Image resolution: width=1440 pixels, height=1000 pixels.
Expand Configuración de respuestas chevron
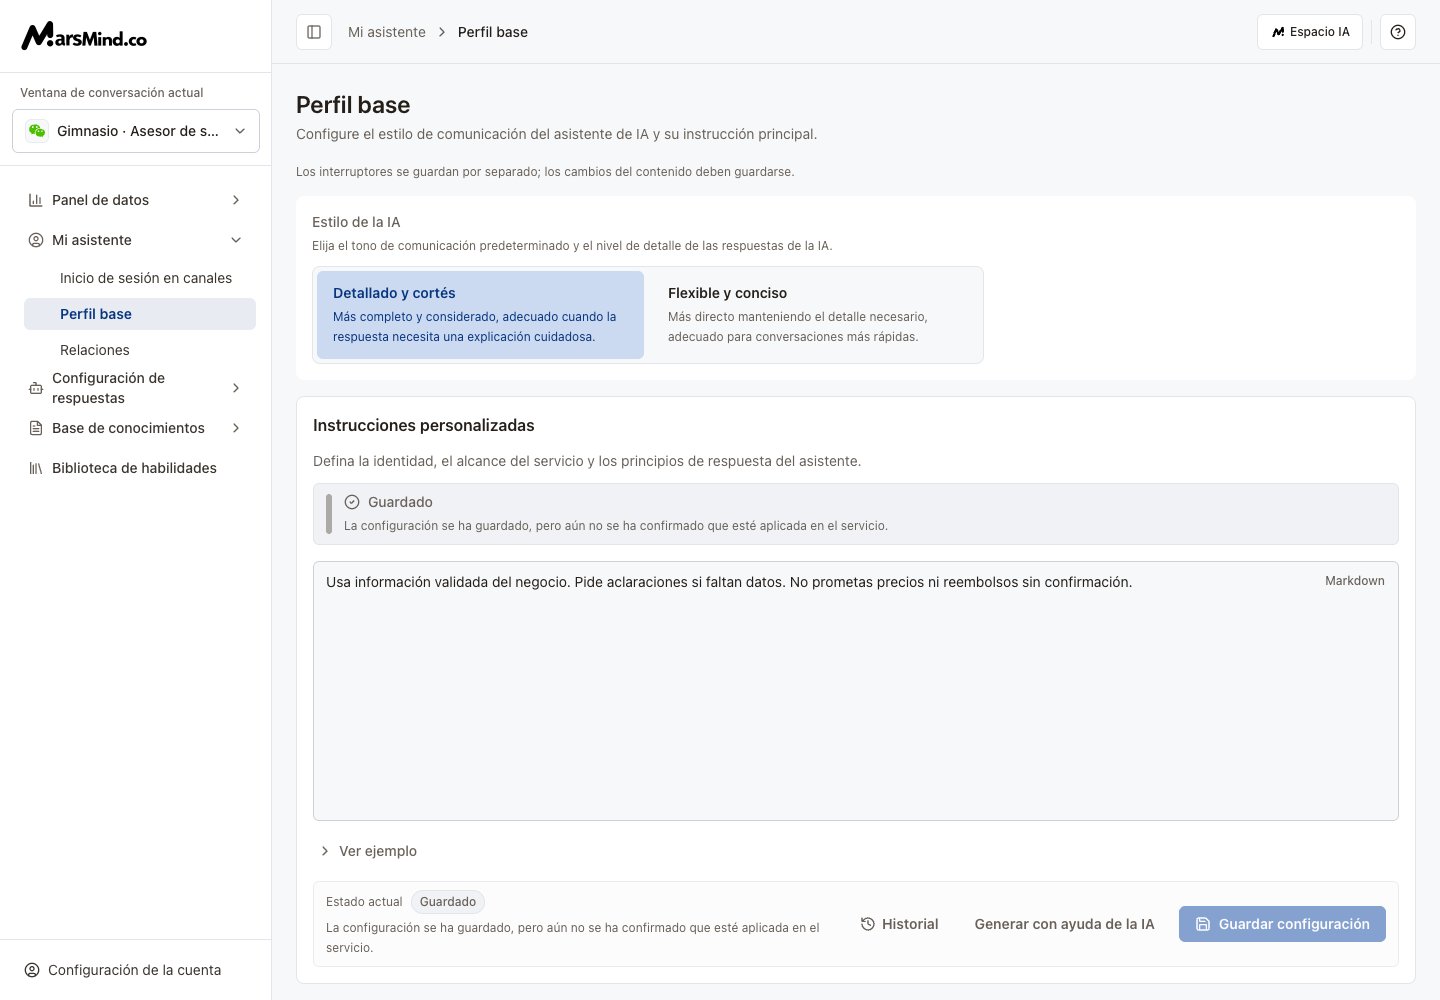(236, 388)
